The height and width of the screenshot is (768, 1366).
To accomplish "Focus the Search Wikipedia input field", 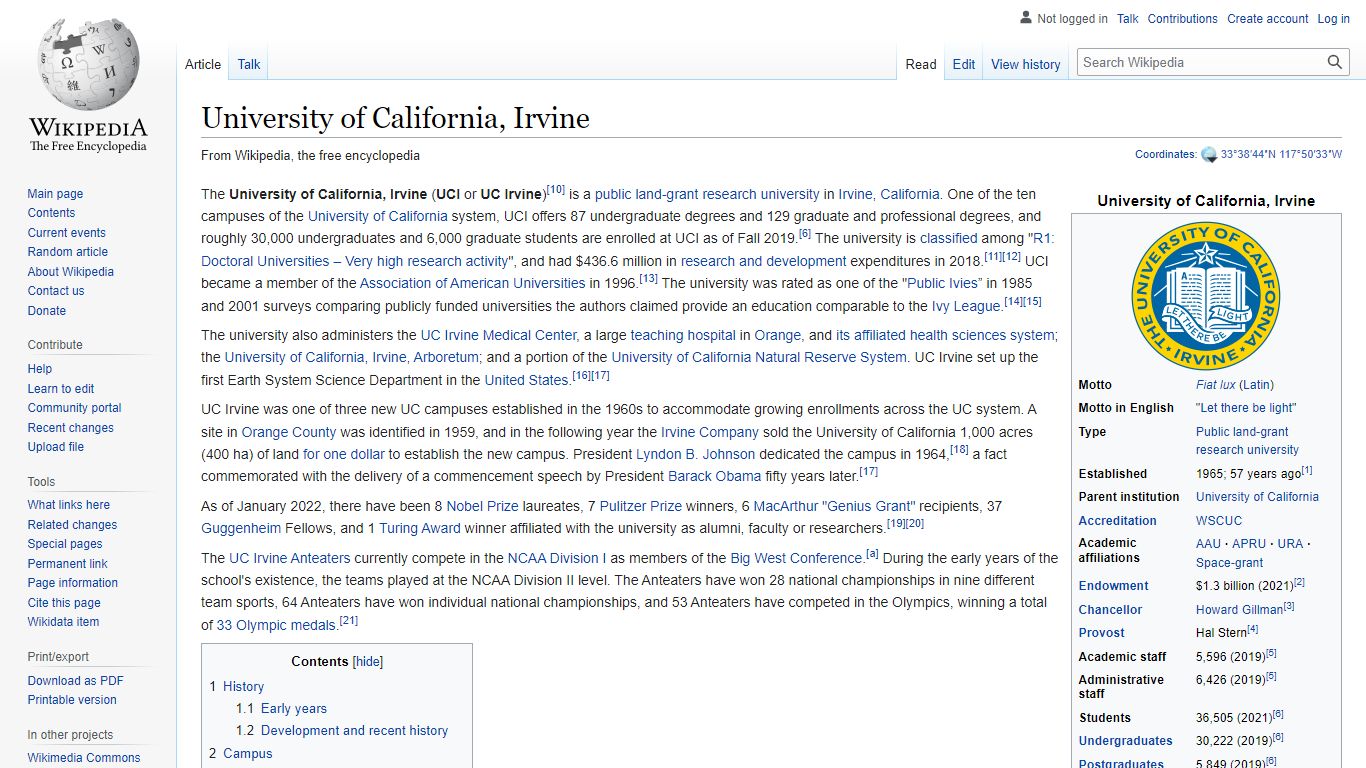I will tap(1201, 62).
